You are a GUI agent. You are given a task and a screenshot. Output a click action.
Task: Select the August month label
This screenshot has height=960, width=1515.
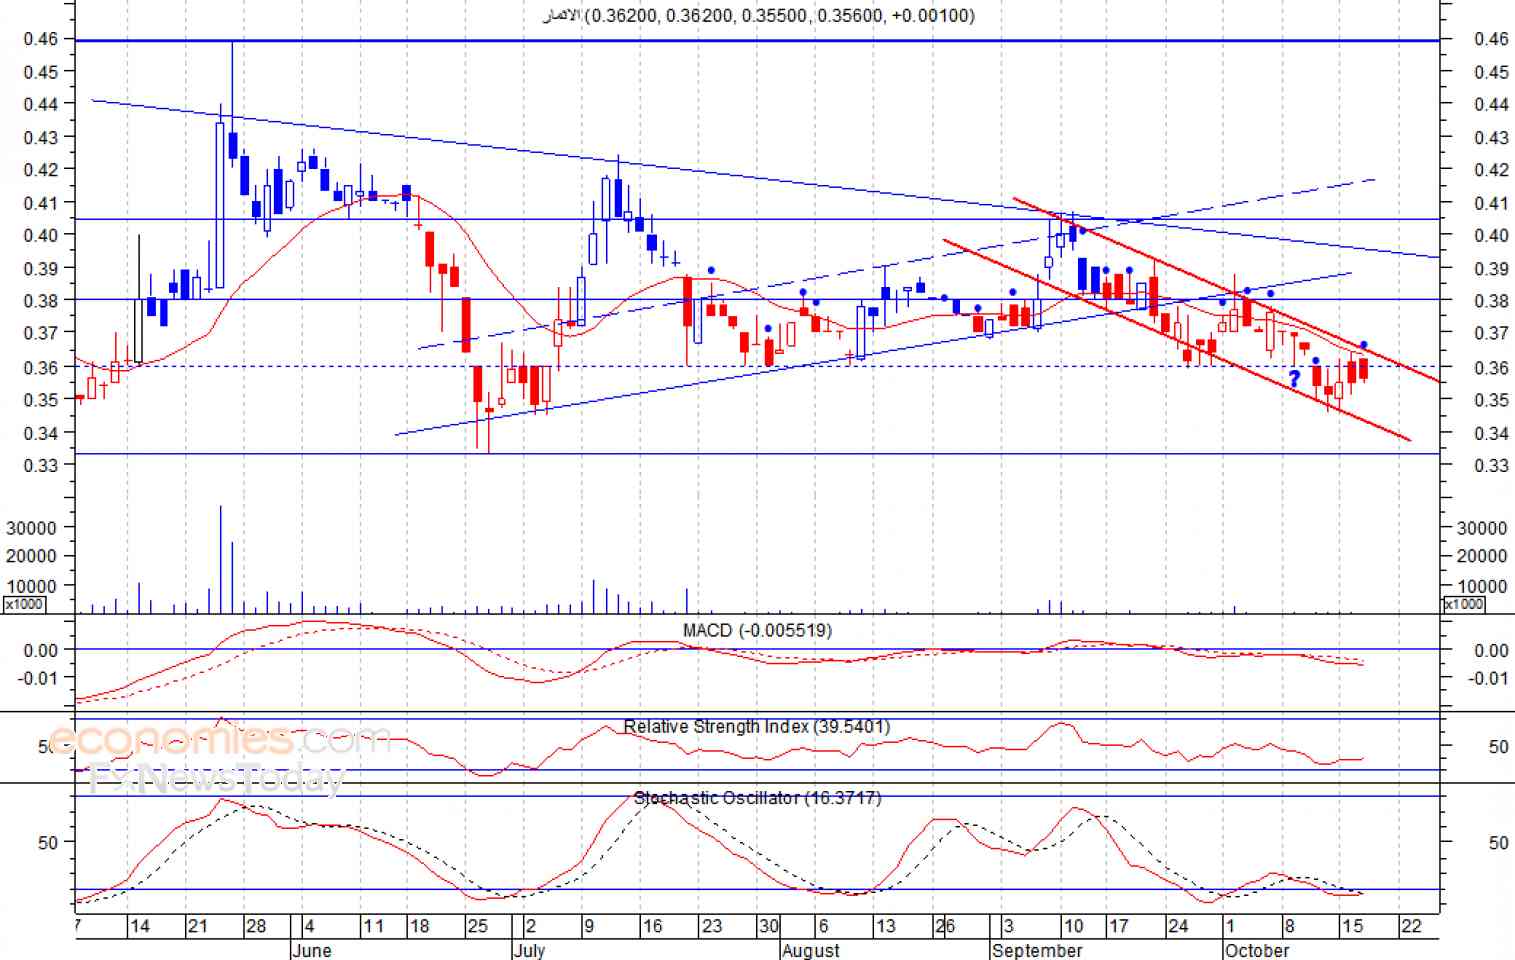pyautogui.click(x=811, y=950)
